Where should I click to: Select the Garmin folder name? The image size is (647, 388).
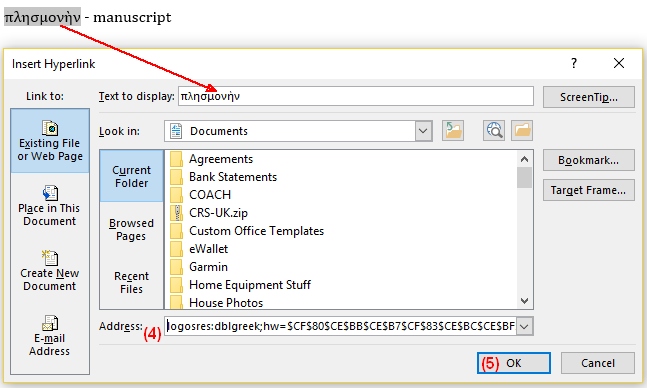tap(208, 267)
